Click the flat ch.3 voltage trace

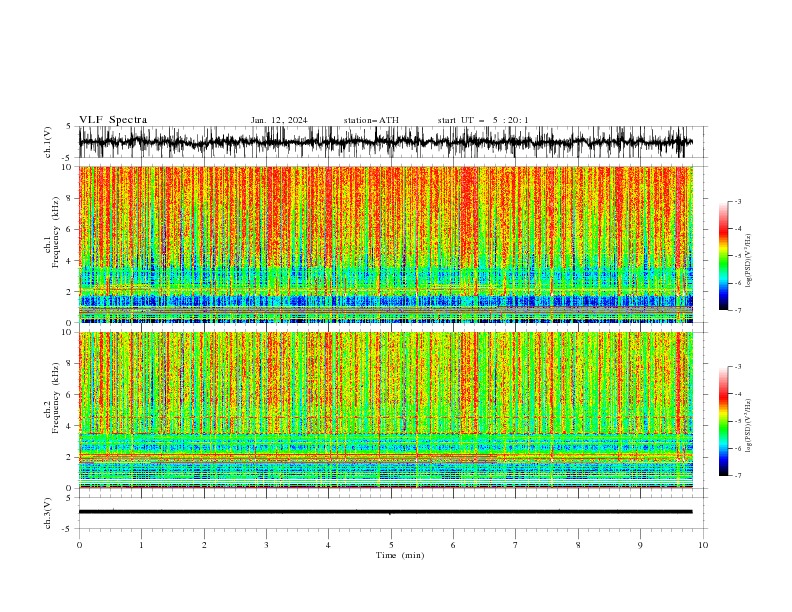[385, 512]
